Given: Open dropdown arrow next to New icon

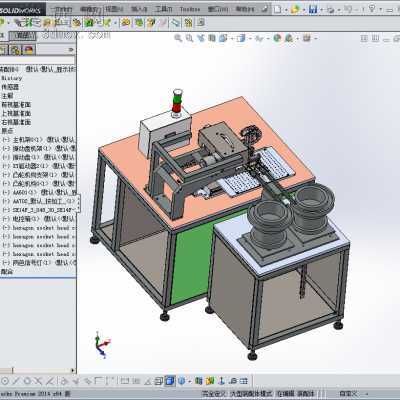Looking at the screenshot, I should (x=286, y=10).
